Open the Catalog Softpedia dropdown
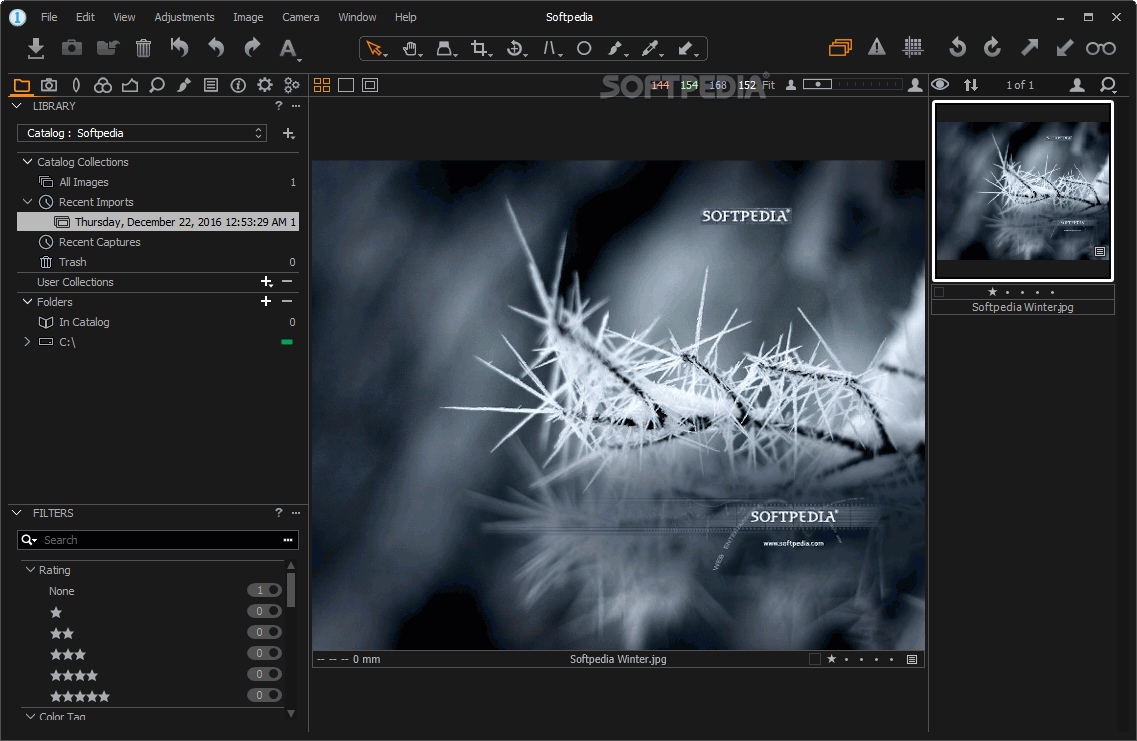 [x=142, y=133]
